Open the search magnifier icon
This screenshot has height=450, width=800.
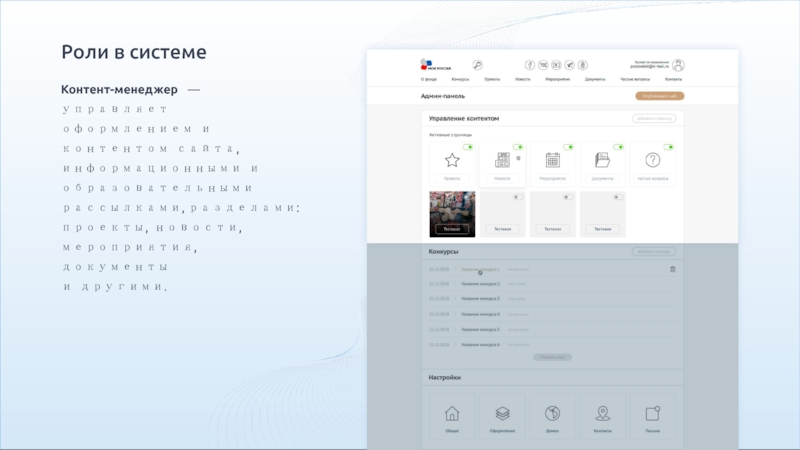[x=477, y=65]
